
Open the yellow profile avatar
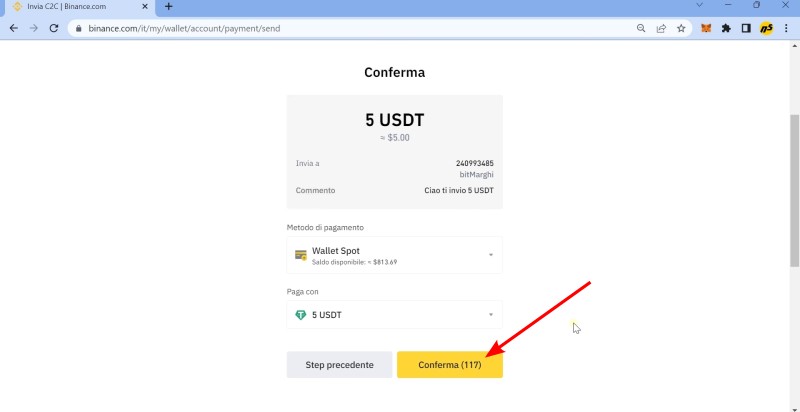pyautogui.click(x=766, y=29)
